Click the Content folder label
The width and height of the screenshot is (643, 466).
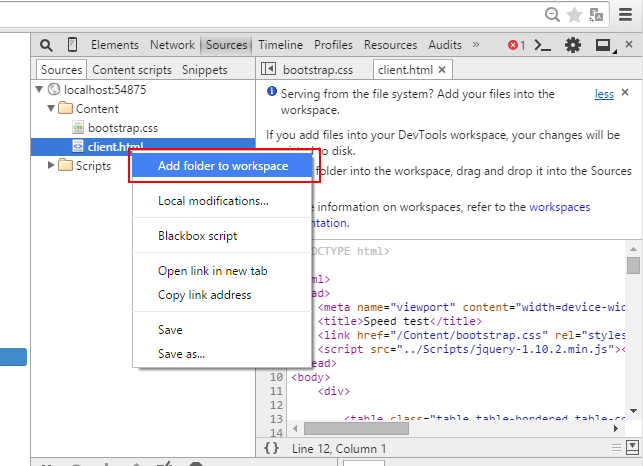coord(97,109)
